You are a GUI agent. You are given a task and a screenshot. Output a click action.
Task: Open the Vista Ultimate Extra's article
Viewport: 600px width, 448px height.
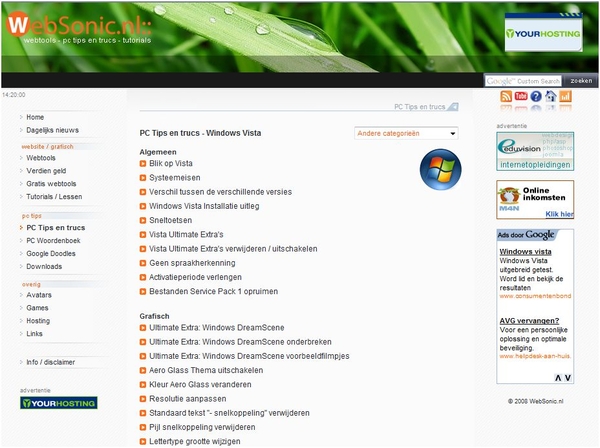186,235
